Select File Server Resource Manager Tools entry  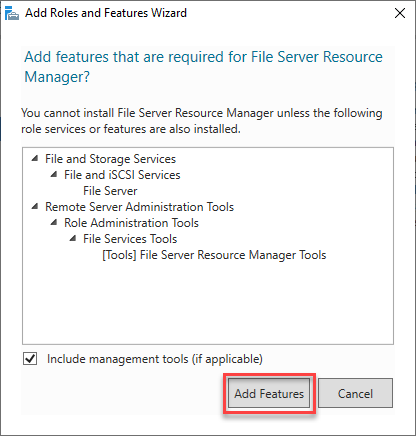(214, 255)
